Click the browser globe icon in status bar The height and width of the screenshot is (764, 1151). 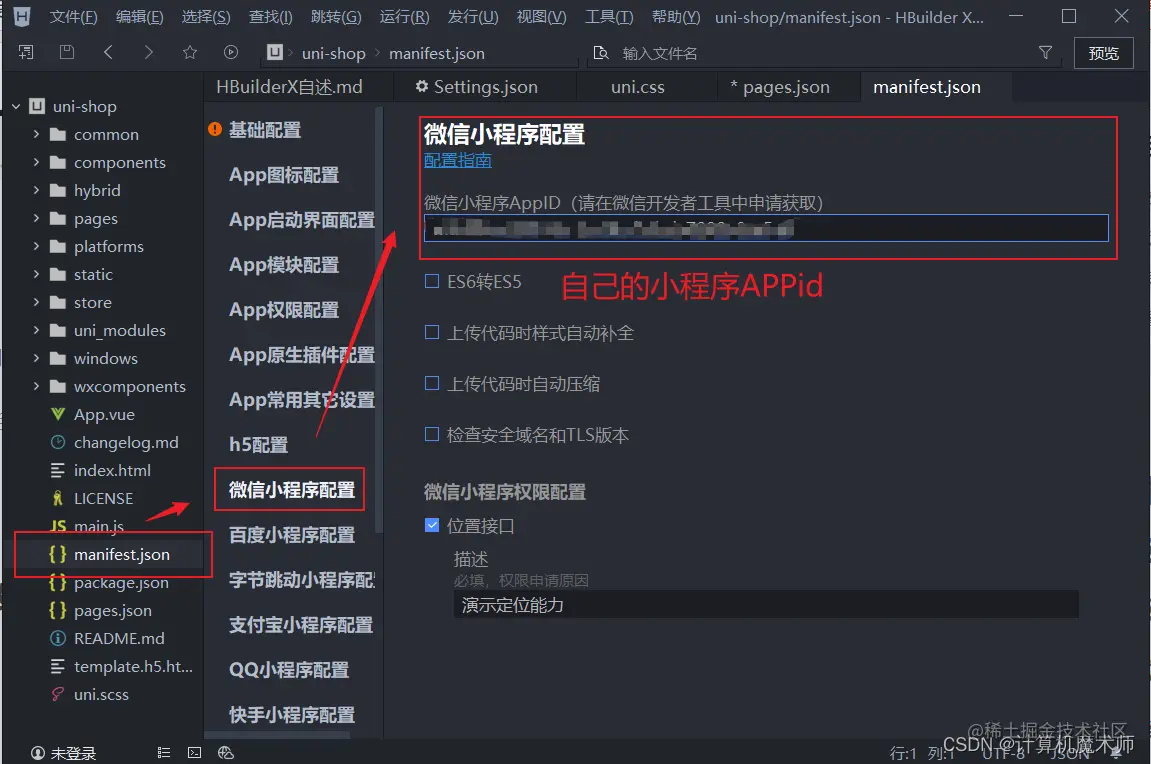coord(225,752)
